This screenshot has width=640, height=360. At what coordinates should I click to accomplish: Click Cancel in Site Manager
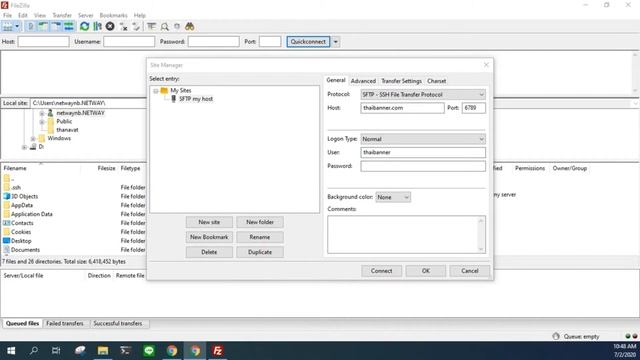pos(470,271)
